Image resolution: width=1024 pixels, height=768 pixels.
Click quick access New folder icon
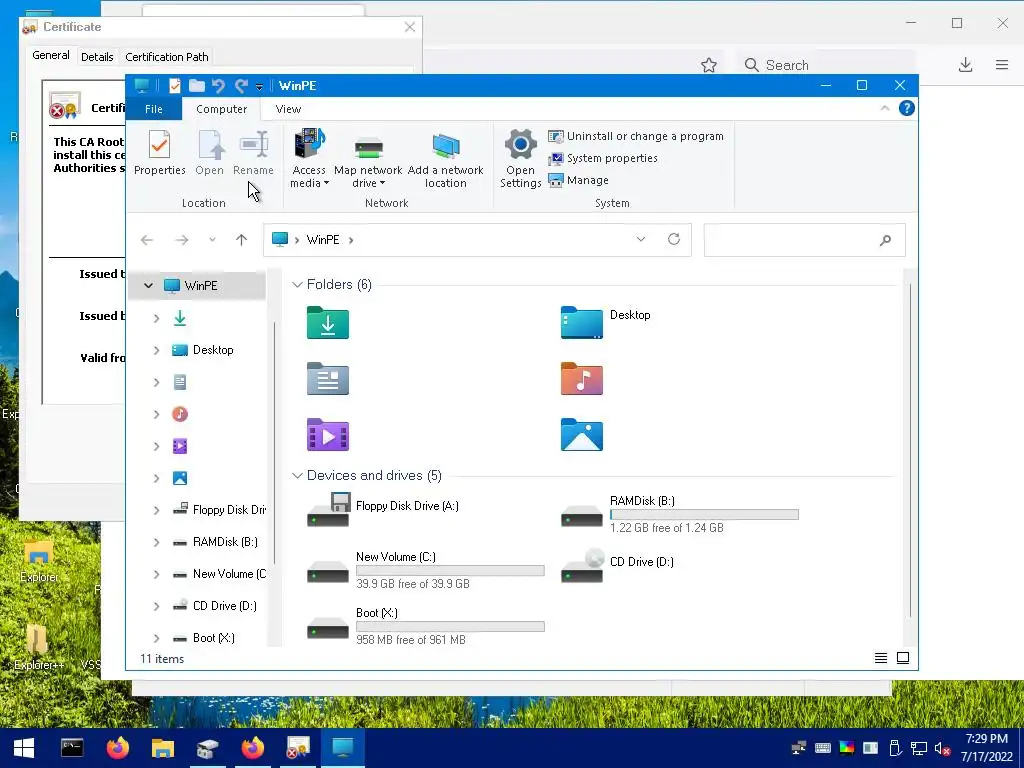[x=197, y=86]
